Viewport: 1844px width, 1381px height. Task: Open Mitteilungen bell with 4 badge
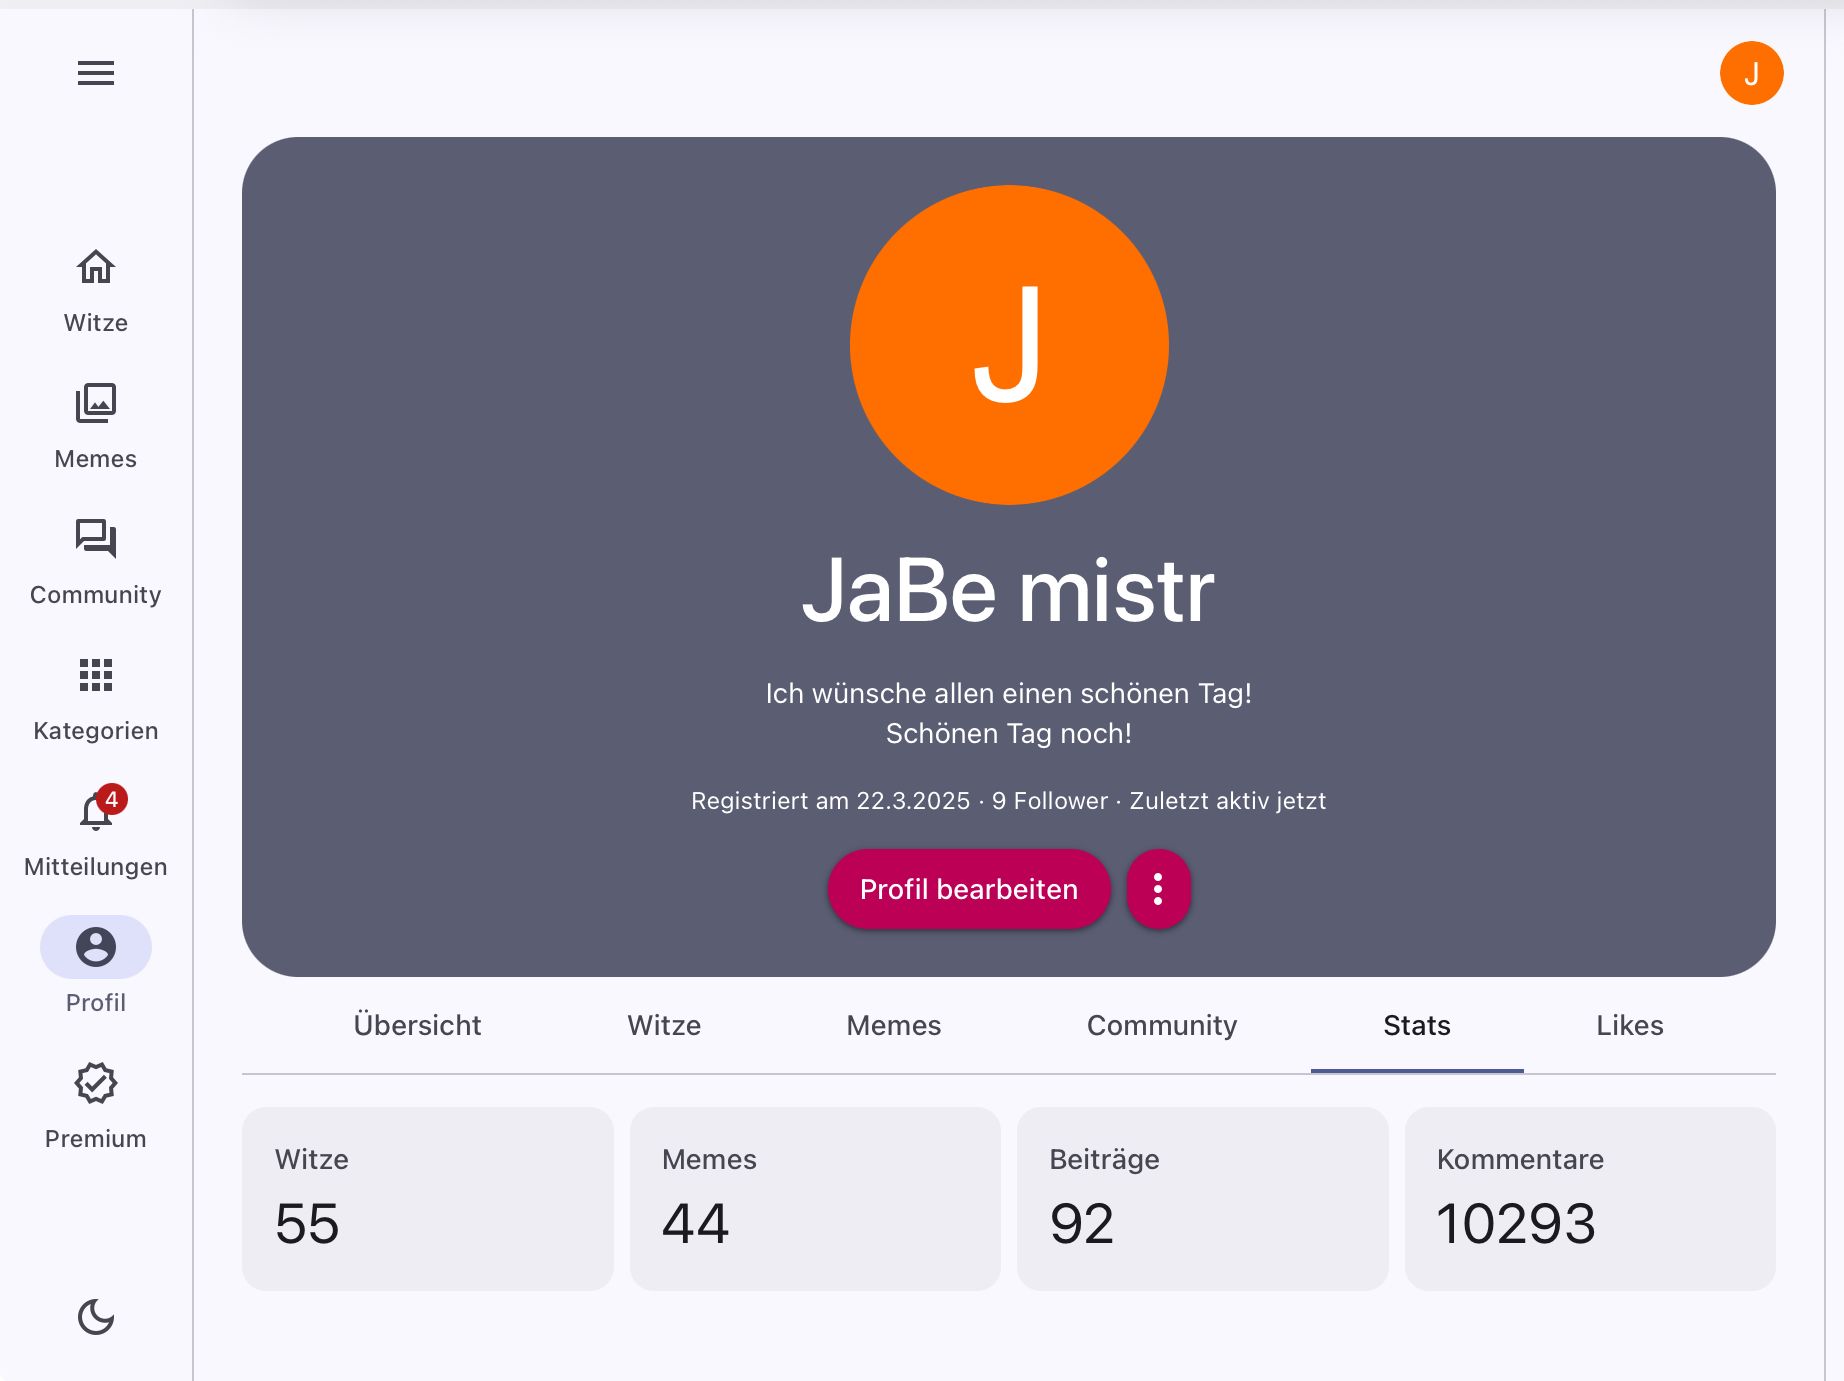click(96, 812)
